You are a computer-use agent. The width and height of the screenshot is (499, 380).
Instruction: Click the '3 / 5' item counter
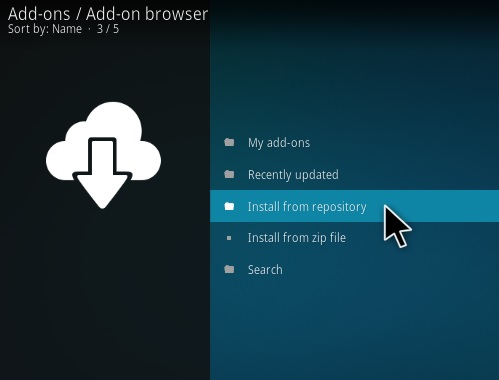[x=108, y=29]
